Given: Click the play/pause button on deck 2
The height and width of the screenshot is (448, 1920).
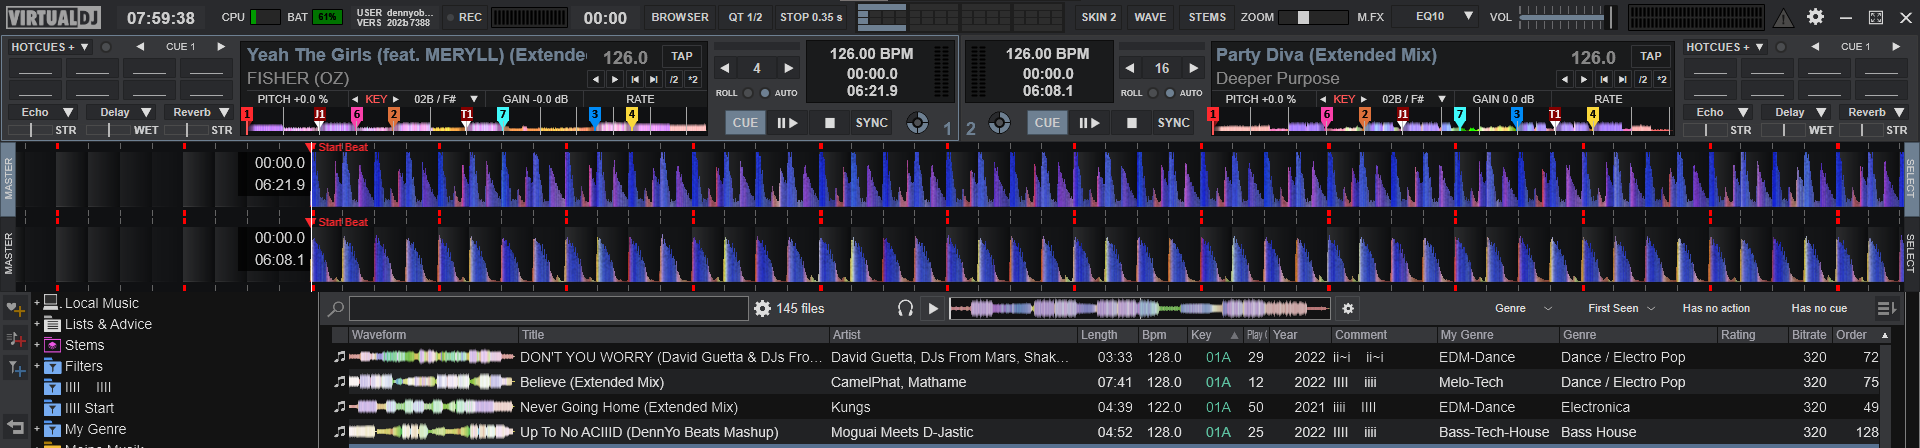Looking at the screenshot, I should pyautogui.click(x=1089, y=123).
